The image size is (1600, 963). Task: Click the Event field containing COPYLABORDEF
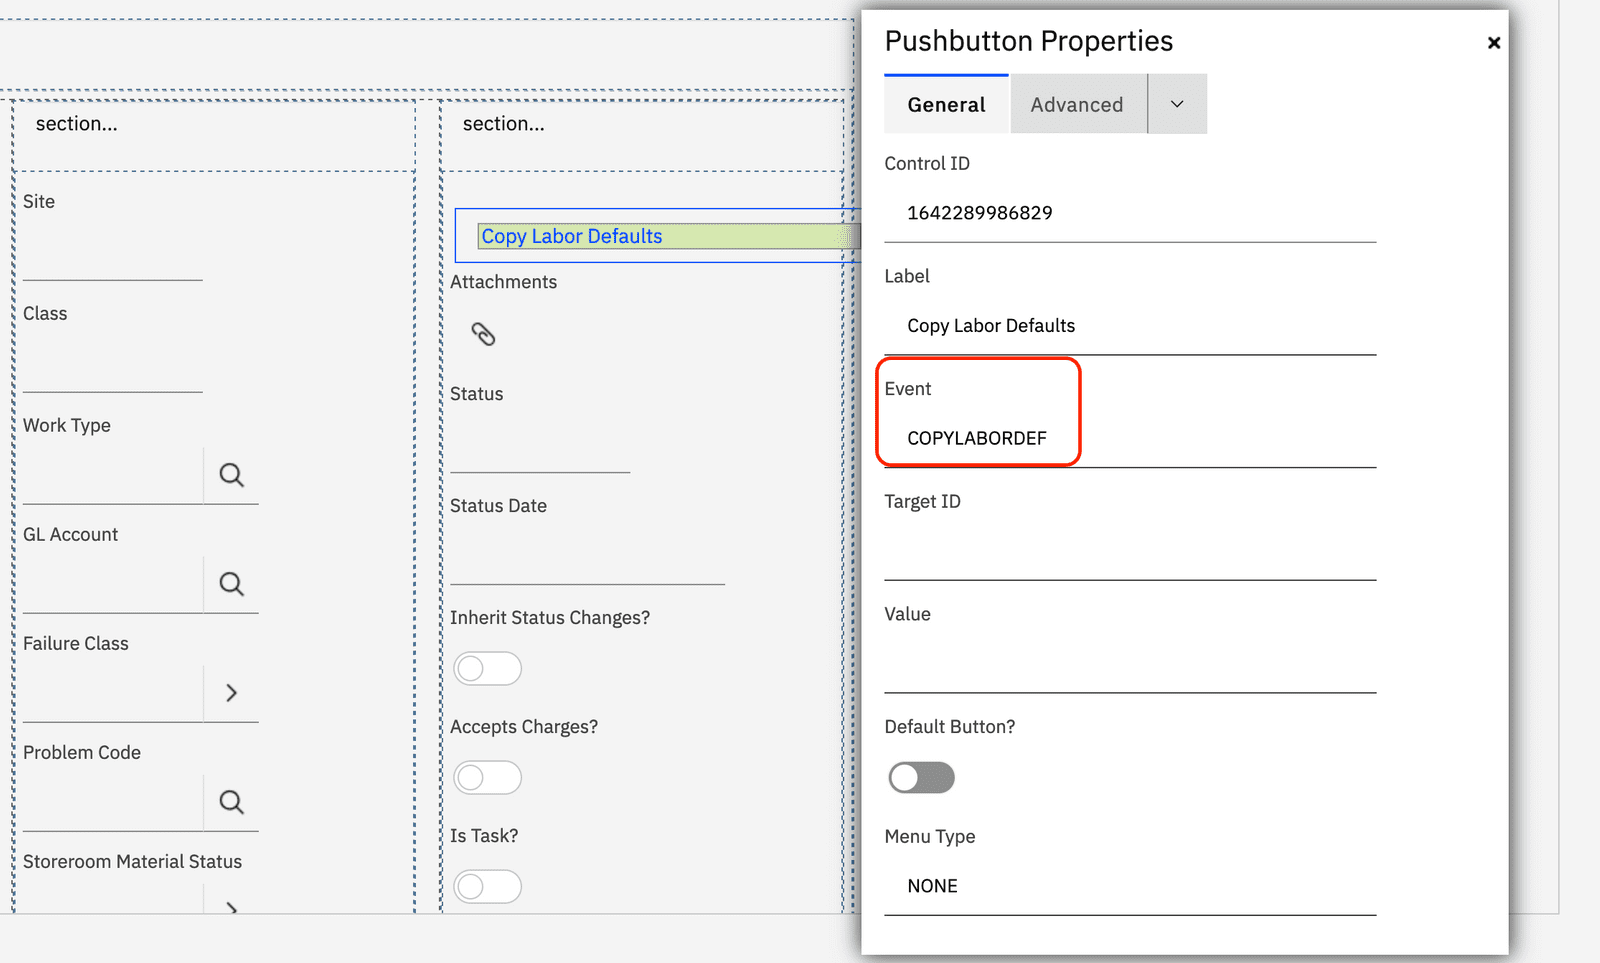tap(1130, 438)
